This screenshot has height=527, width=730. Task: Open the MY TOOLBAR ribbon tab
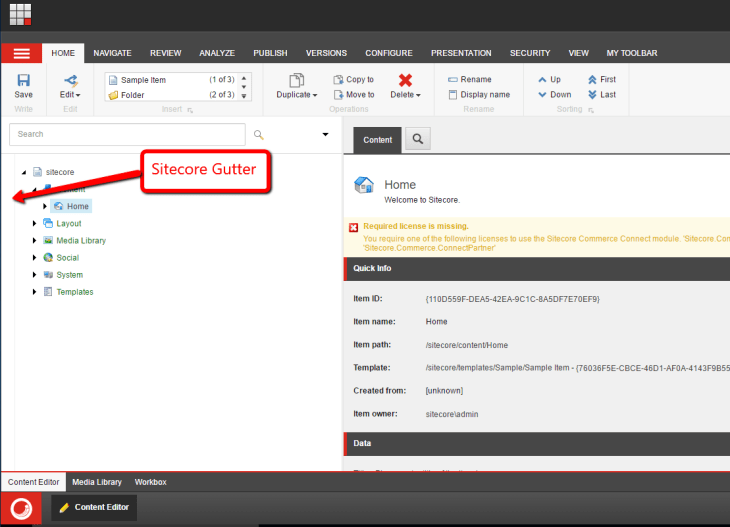tap(632, 53)
